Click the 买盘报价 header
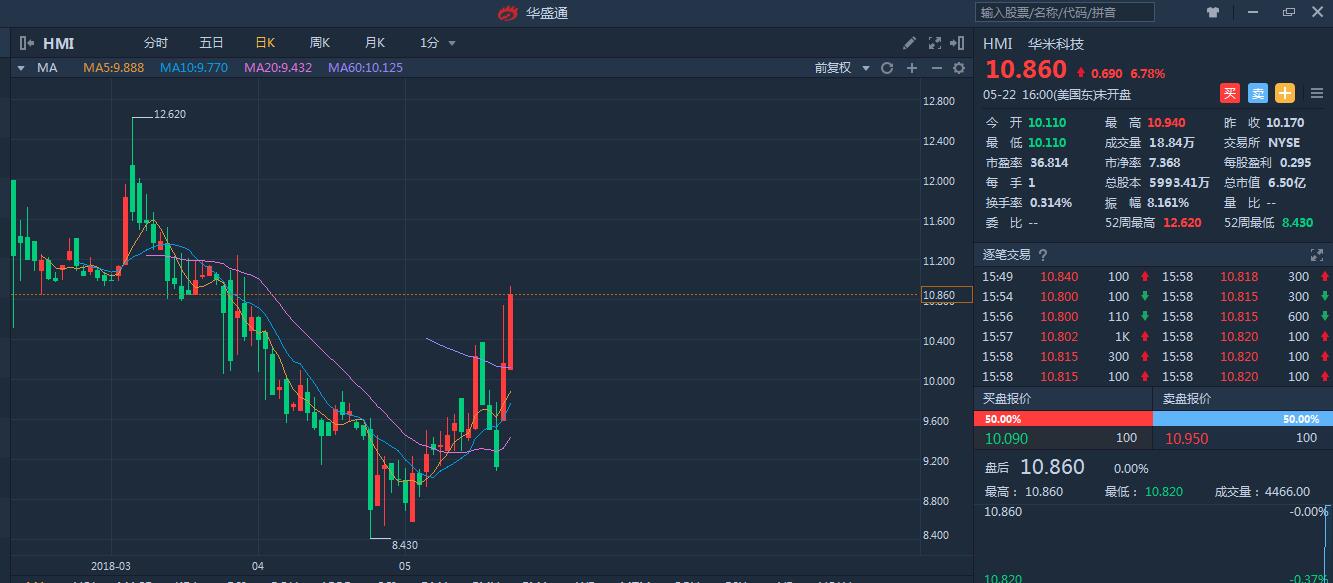This screenshot has height=583, width=1333. tap(1007, 398)
